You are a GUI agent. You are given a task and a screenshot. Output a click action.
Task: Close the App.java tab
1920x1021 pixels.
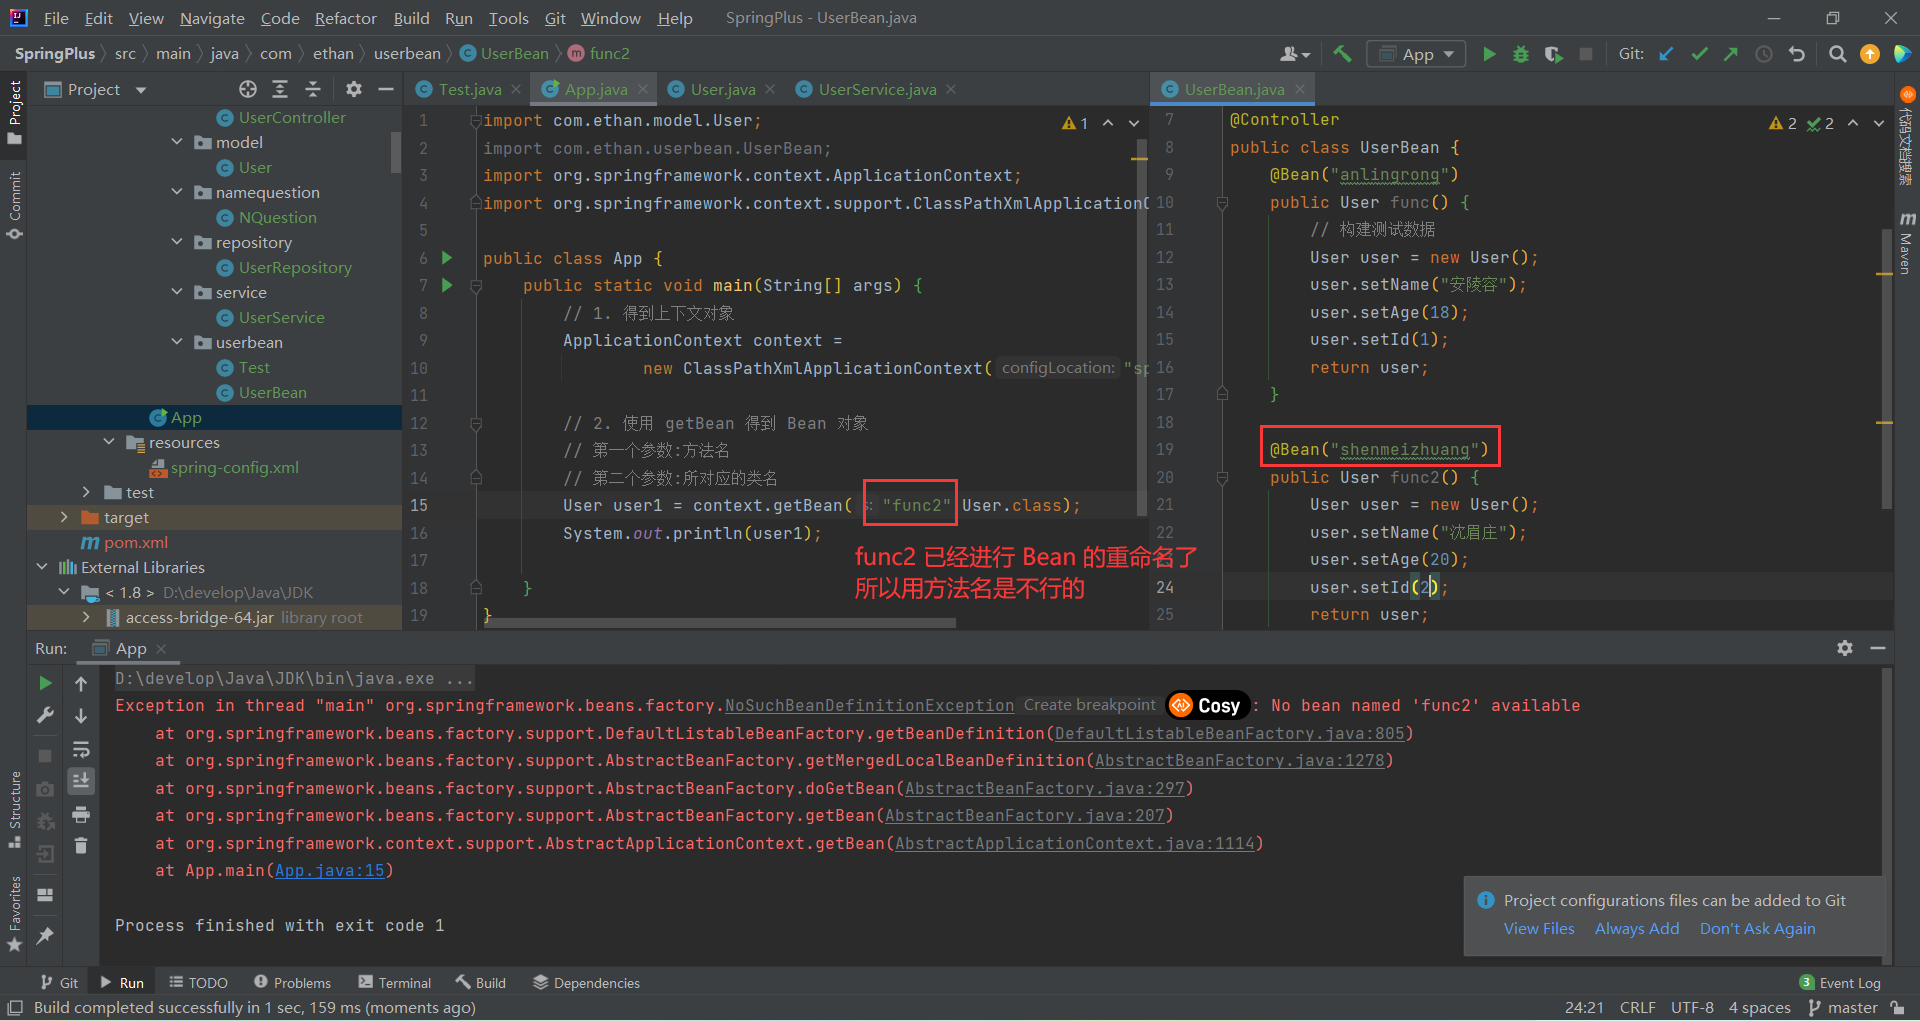643,89
